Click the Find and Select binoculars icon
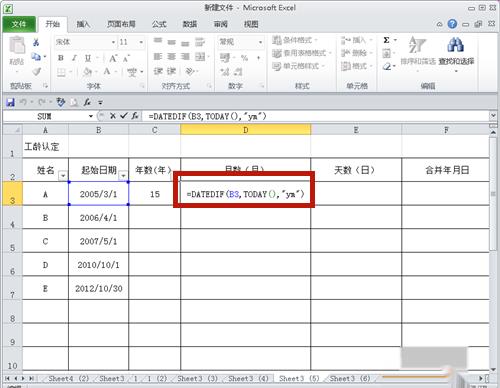The height and width of the screenshot is (388, 500). (x=456, y=45)
